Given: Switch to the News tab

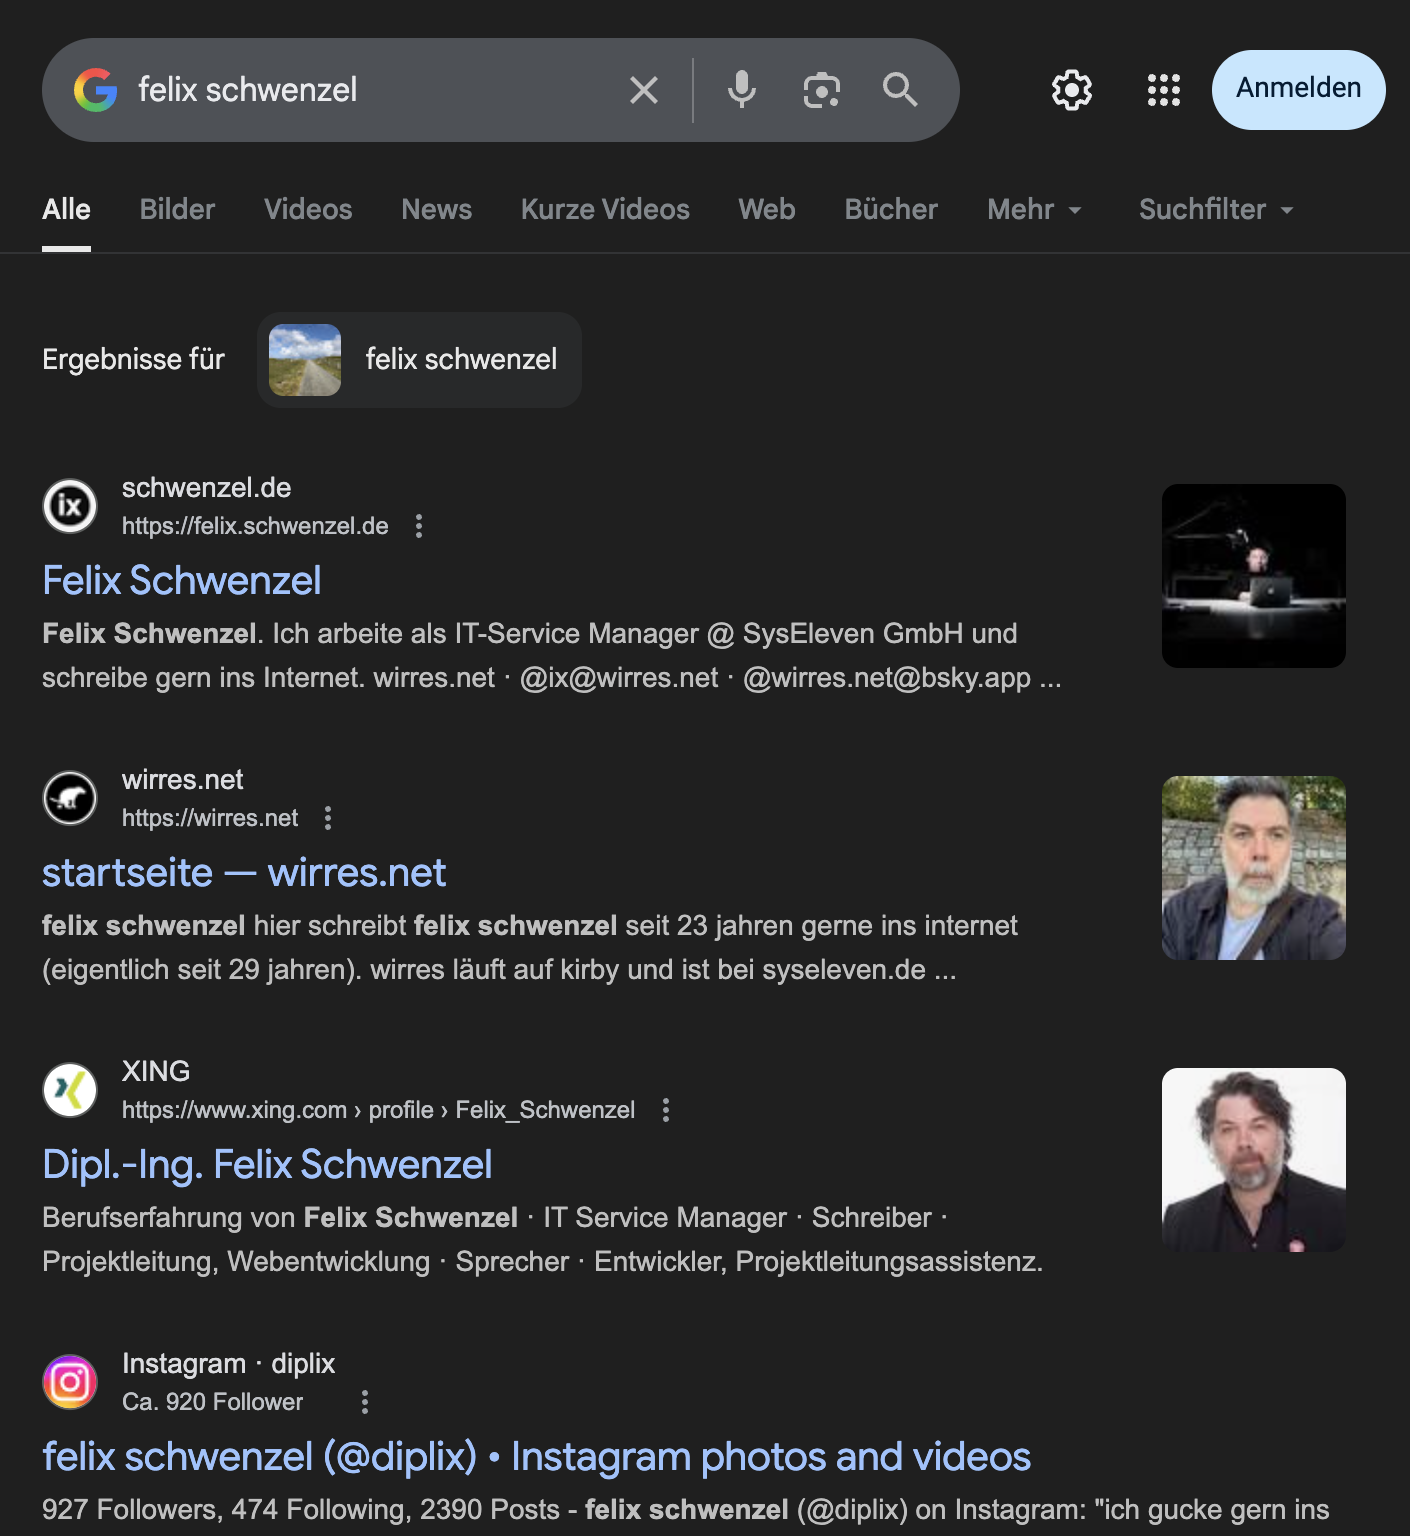Looking at the screenshot, I should coord(436,210).
